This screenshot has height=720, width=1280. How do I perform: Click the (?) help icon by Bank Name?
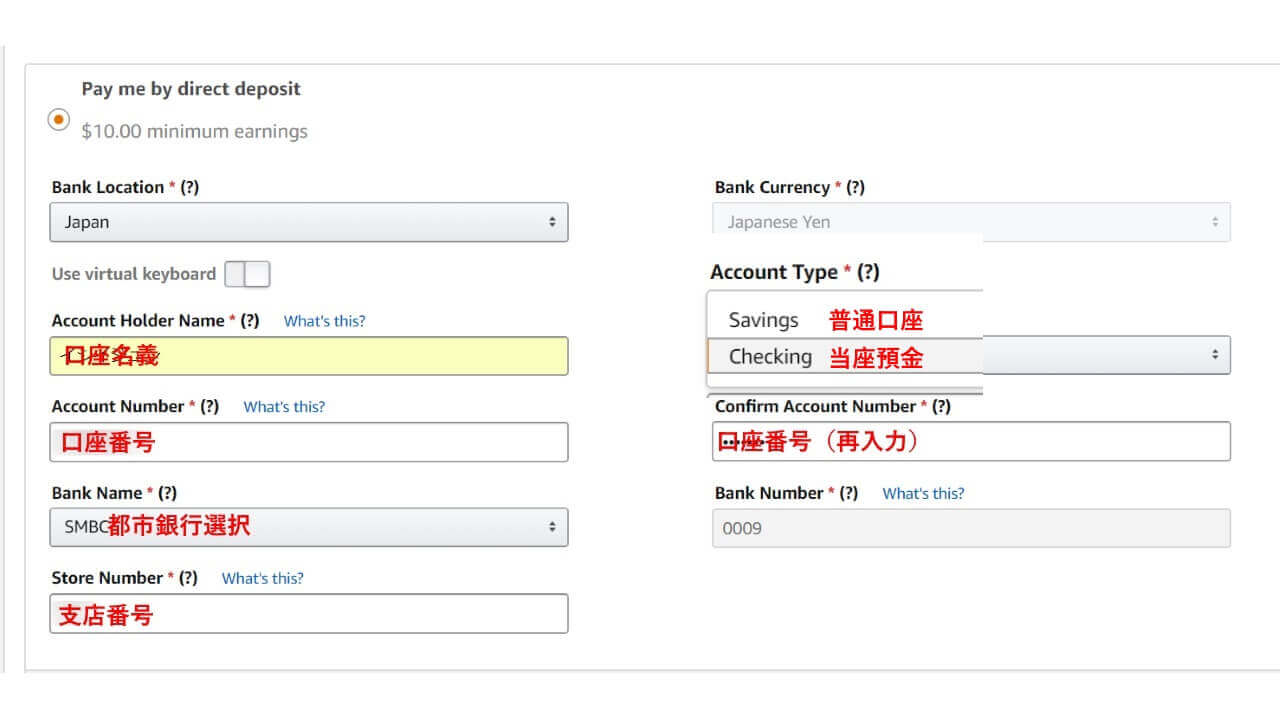(x=167, y=493)
